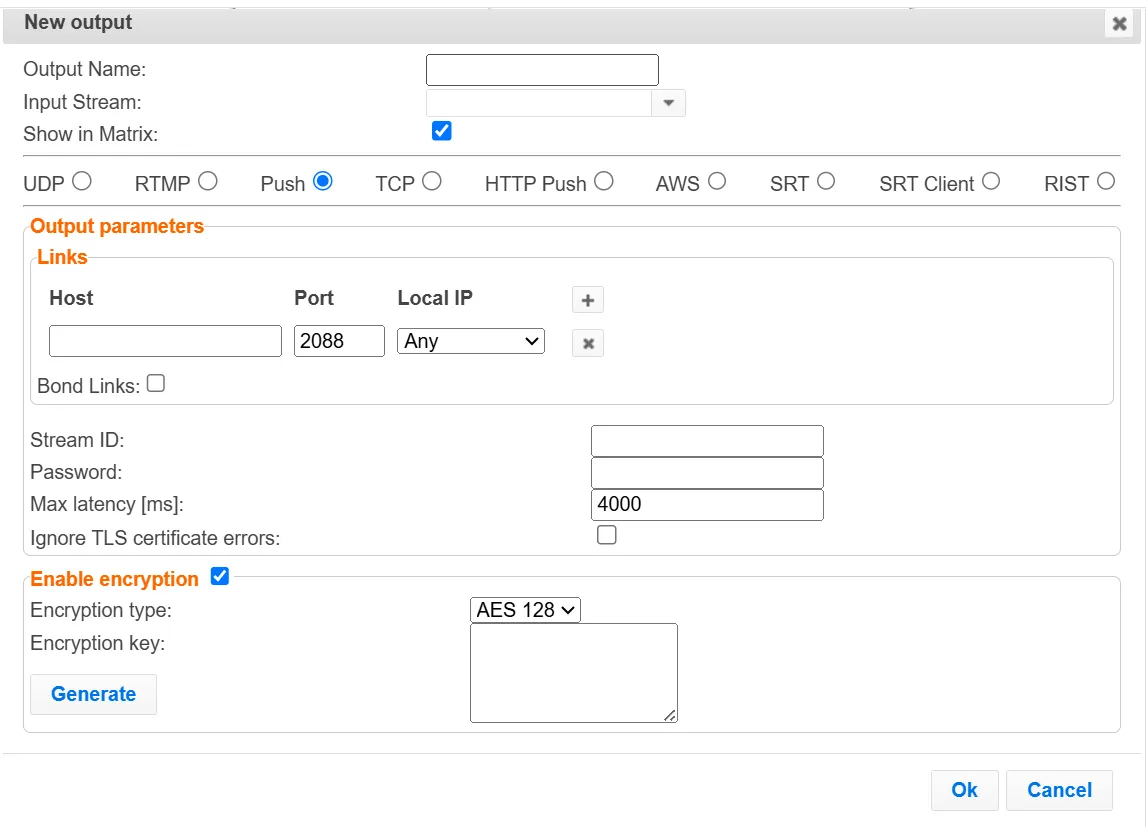Select the Push output type
This screenshot has width=1146, height=827.
[x=322, y=181]
